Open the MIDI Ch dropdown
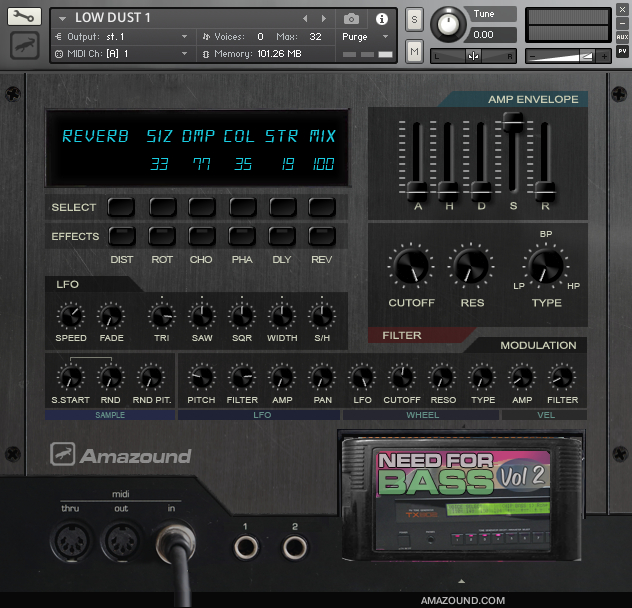 pos(122,54)
